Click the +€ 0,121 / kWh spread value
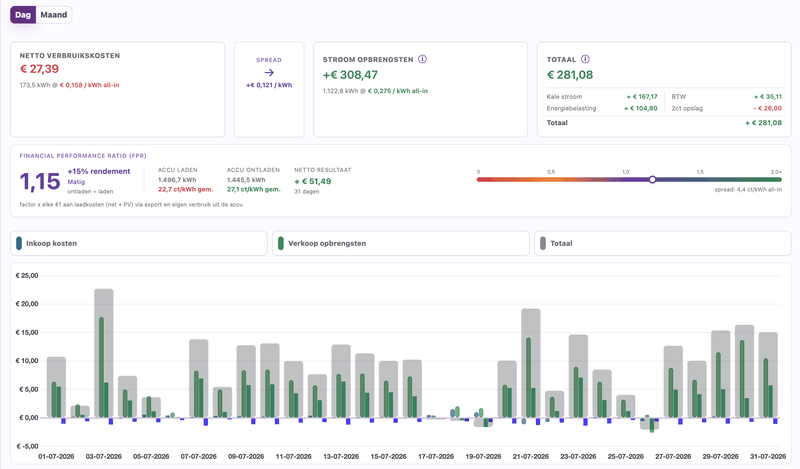Screen dimensions: 800x469 coord(269,85)
